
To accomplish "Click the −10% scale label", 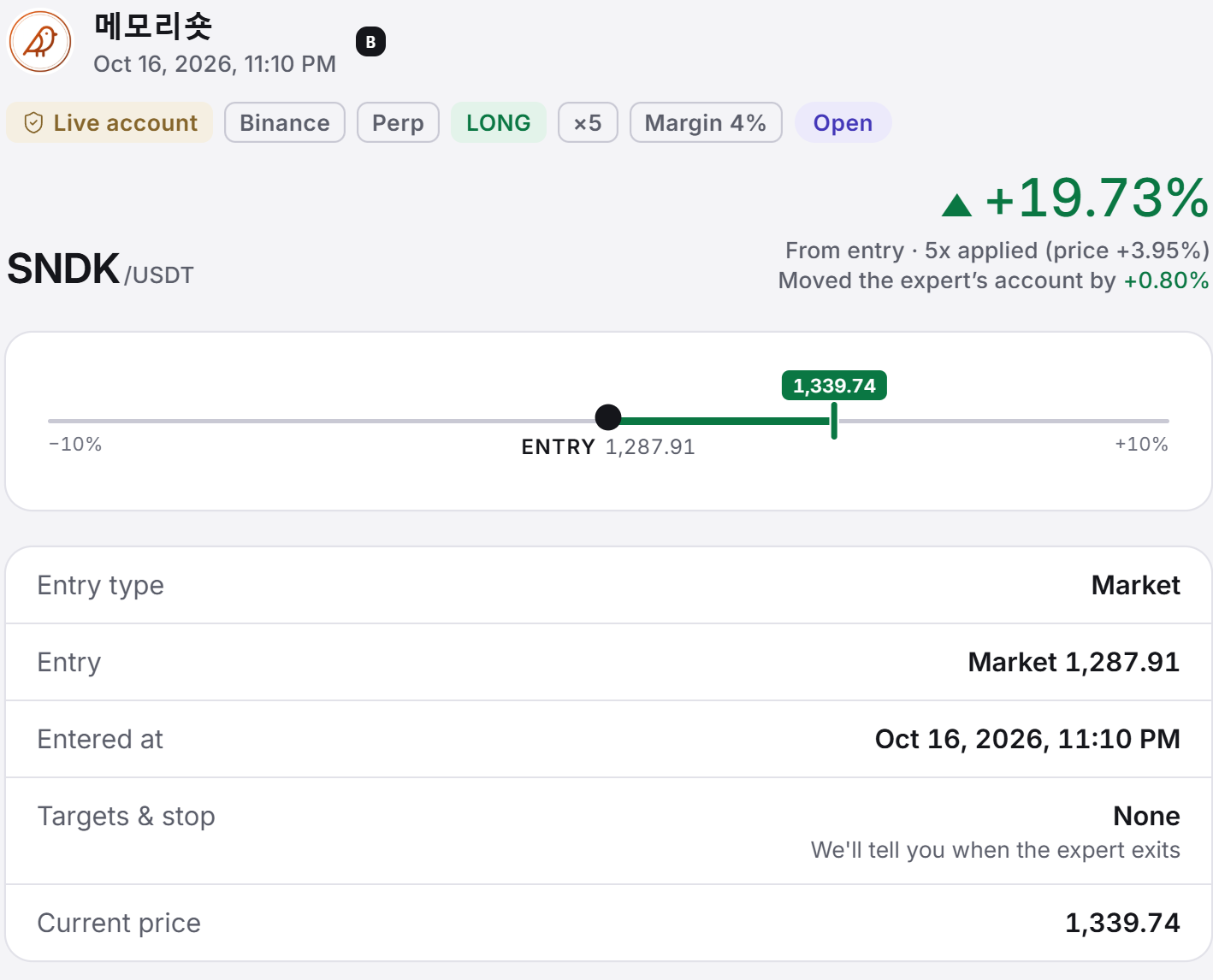I will [x=75, y=444].
